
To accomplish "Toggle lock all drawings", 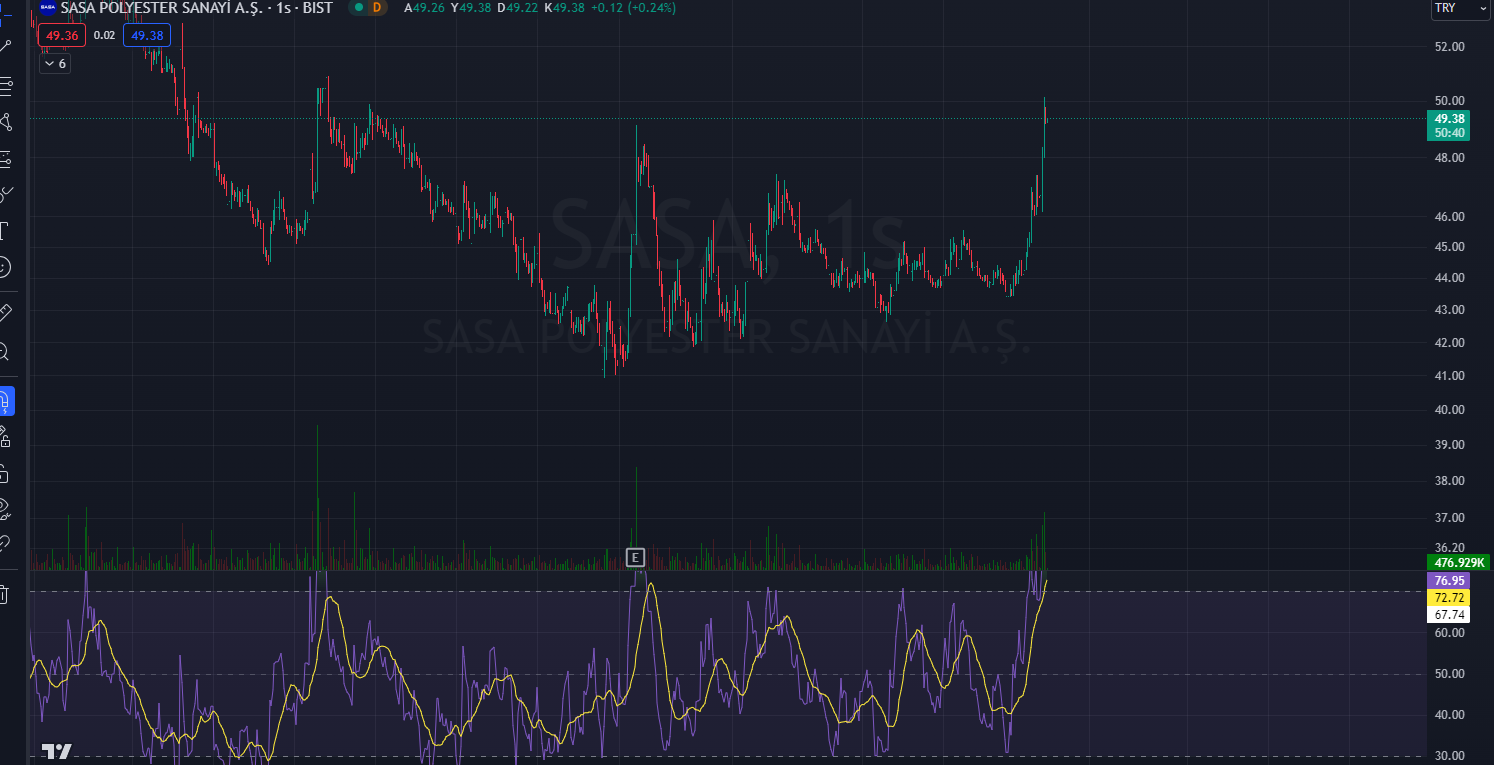I will point(5,473).
